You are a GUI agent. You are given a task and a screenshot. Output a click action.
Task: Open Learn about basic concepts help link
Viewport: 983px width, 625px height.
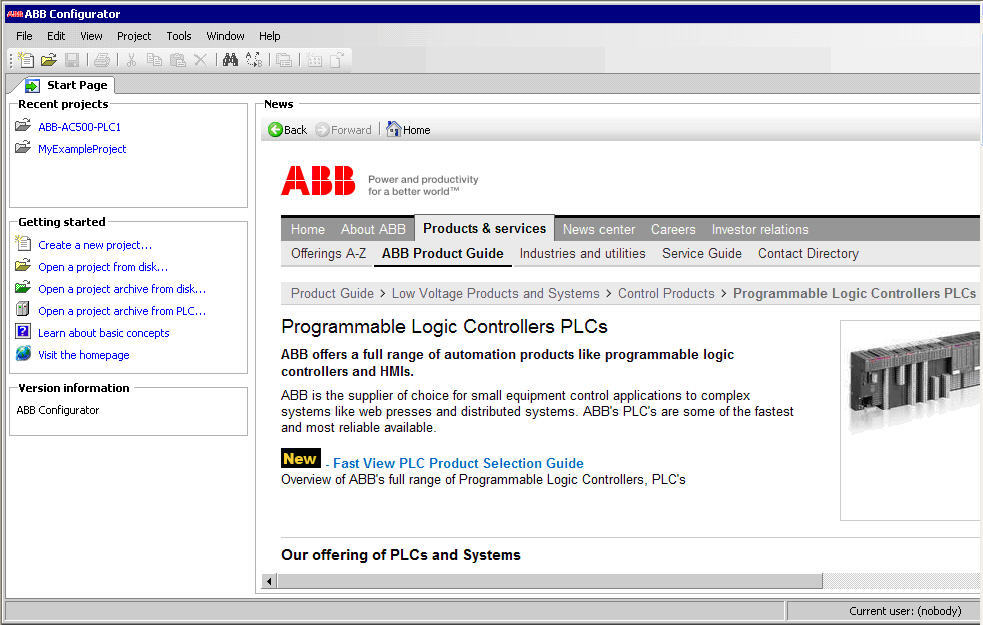(104, 333)
